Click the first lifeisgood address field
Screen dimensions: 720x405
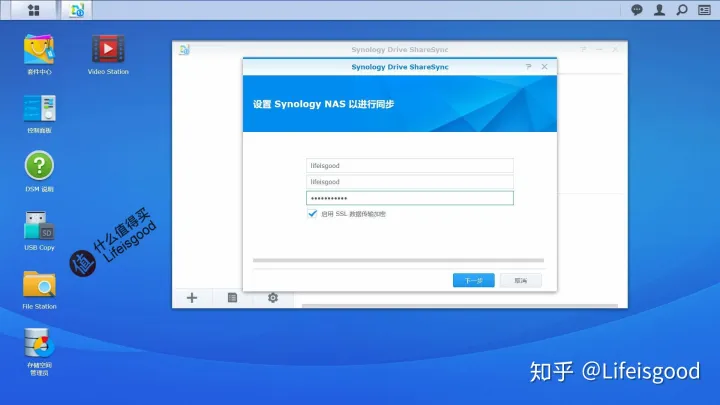pyautogui.click(x=410, y=165)
